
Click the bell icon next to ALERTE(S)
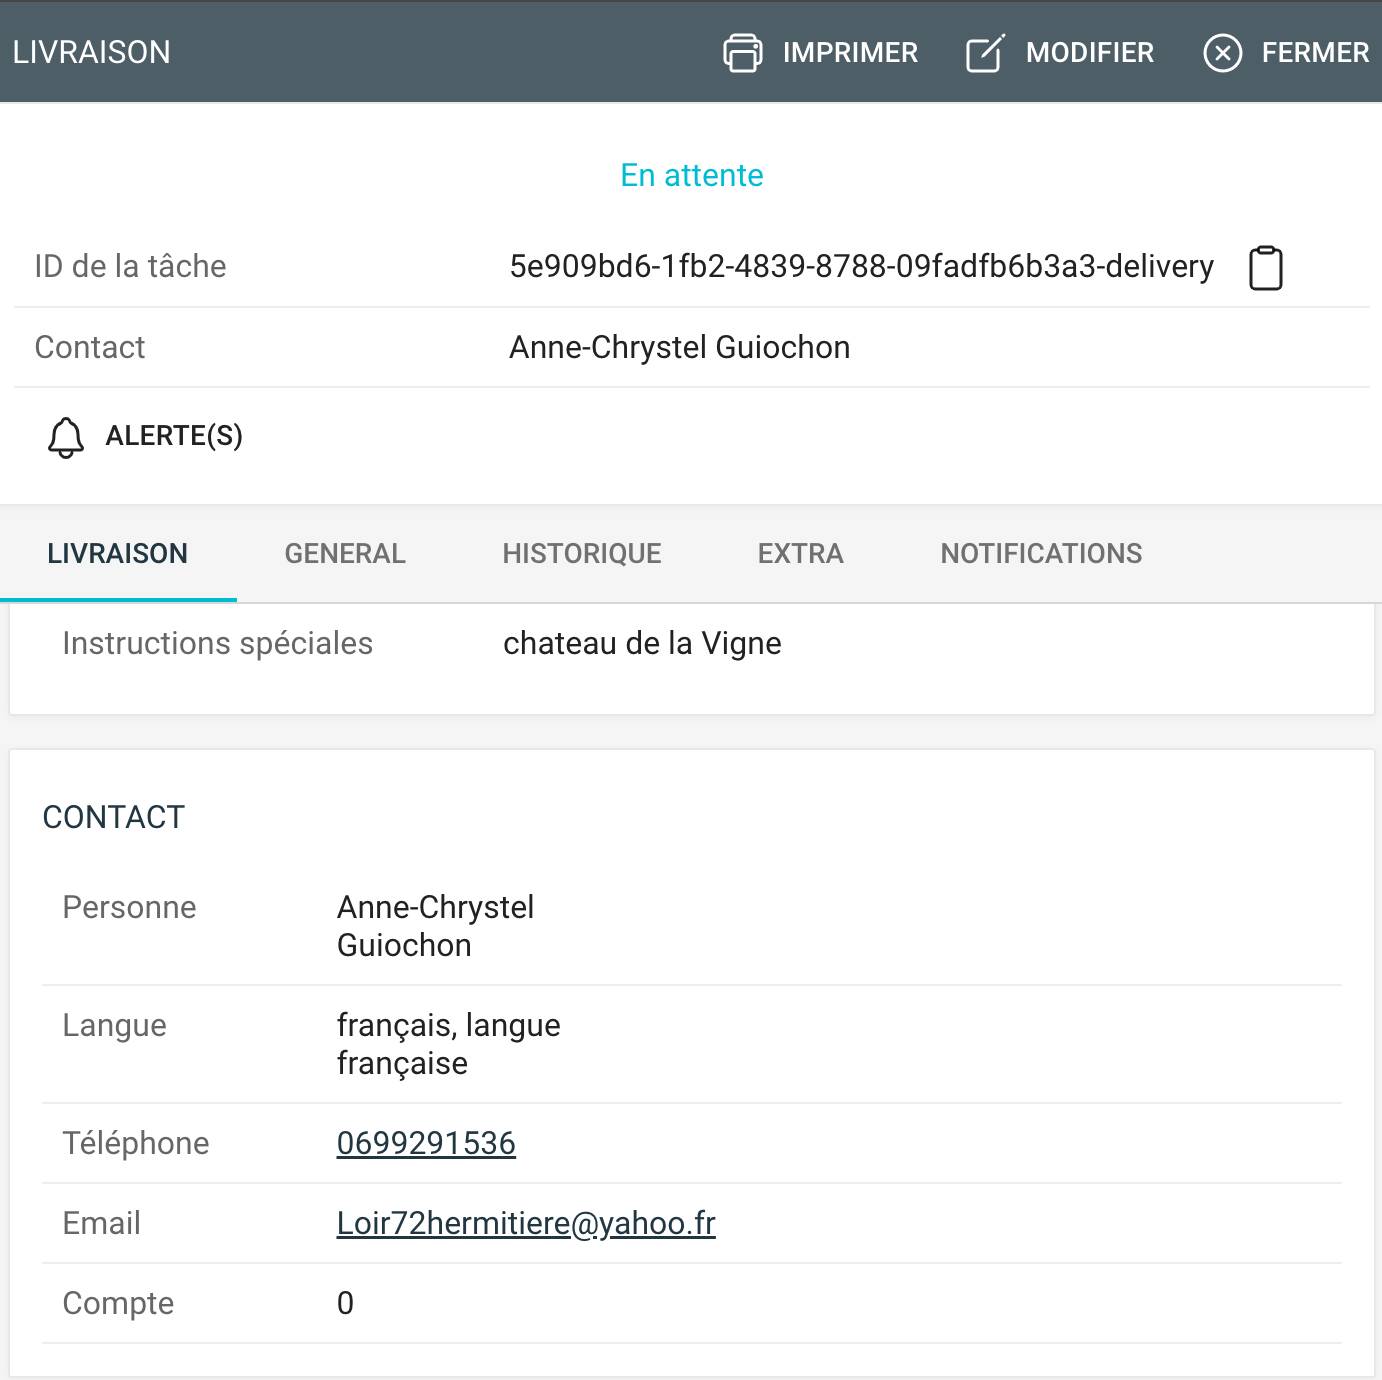pos(66,437)
